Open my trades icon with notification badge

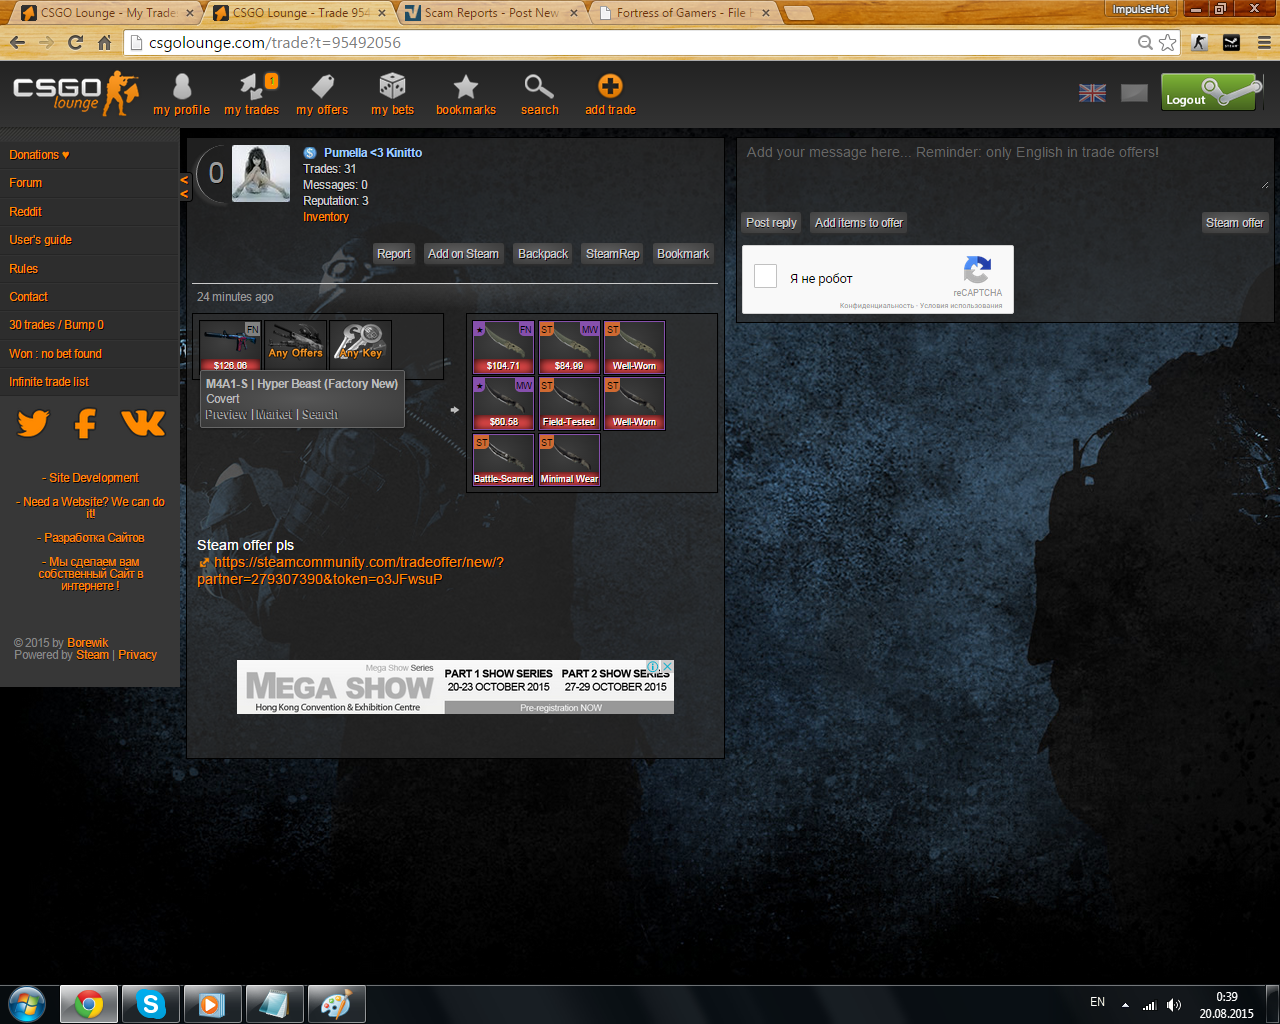pos(251,88)
